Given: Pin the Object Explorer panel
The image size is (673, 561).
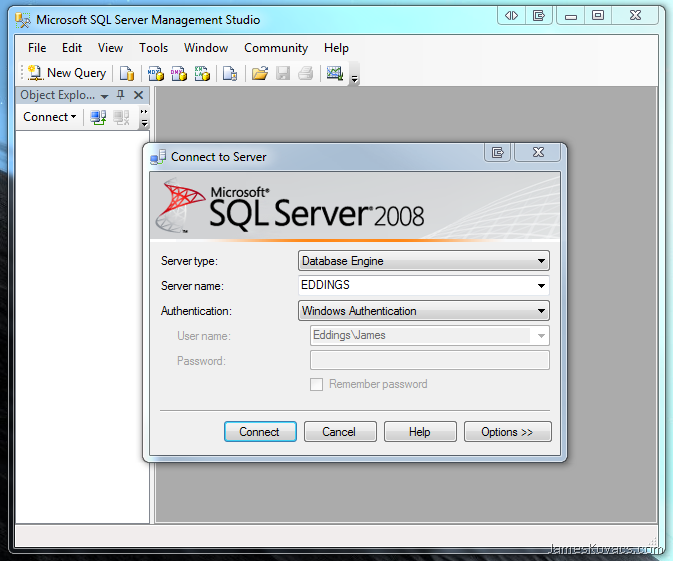Looking at the screenshot, I should point(121,95).
